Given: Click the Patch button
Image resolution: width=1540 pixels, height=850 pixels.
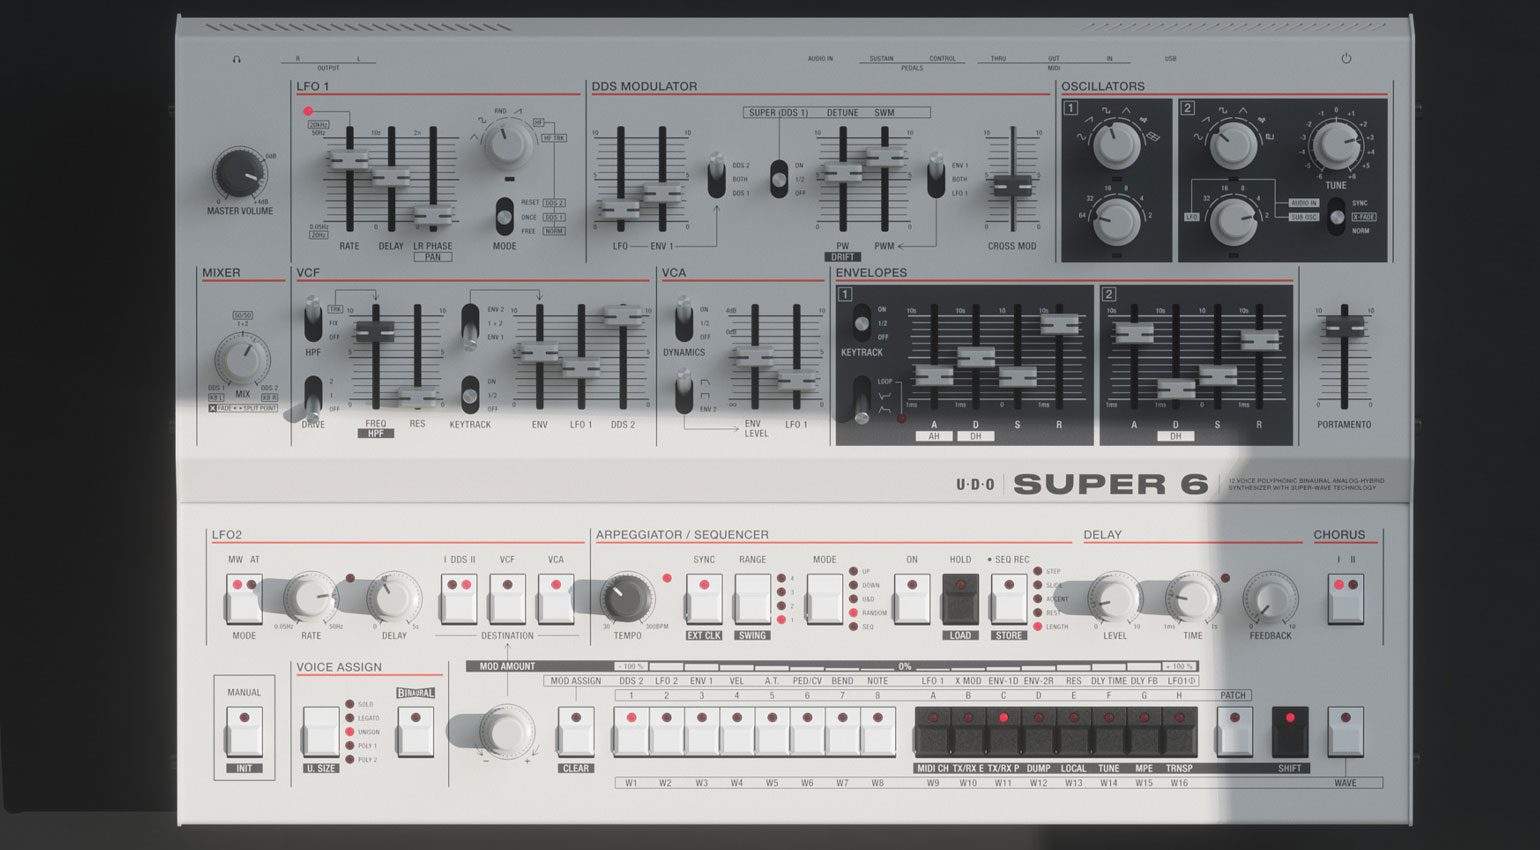Looking at the screenshot, I should (1234, 731).
